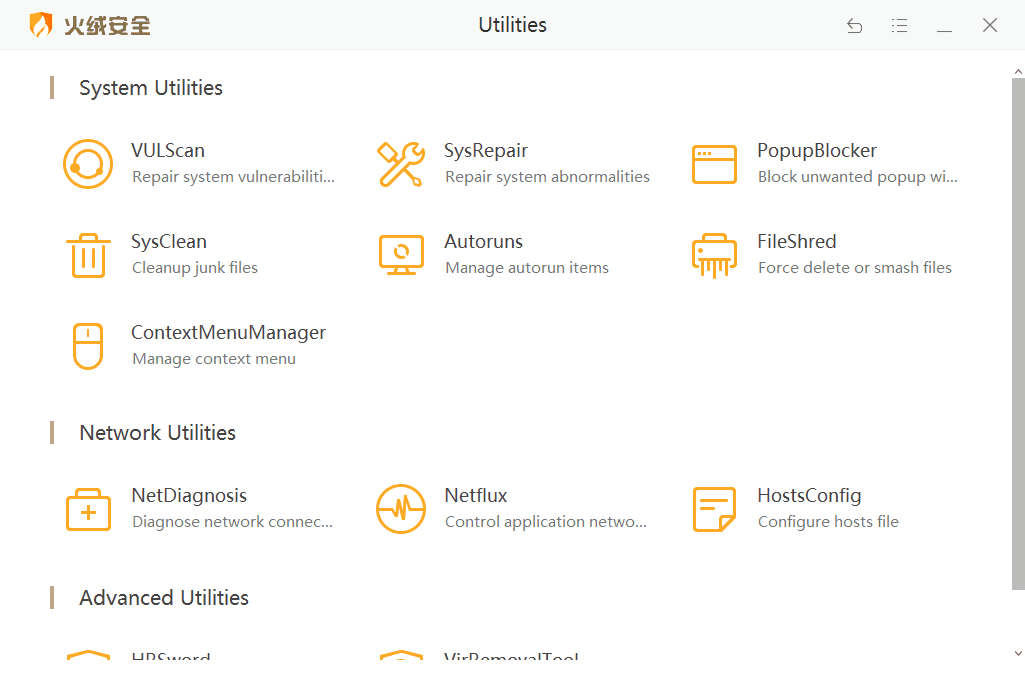Viewport: 1025px width, 675px height.
Task: Click the "Manage autorun items" label
Action: pos(527,268)
